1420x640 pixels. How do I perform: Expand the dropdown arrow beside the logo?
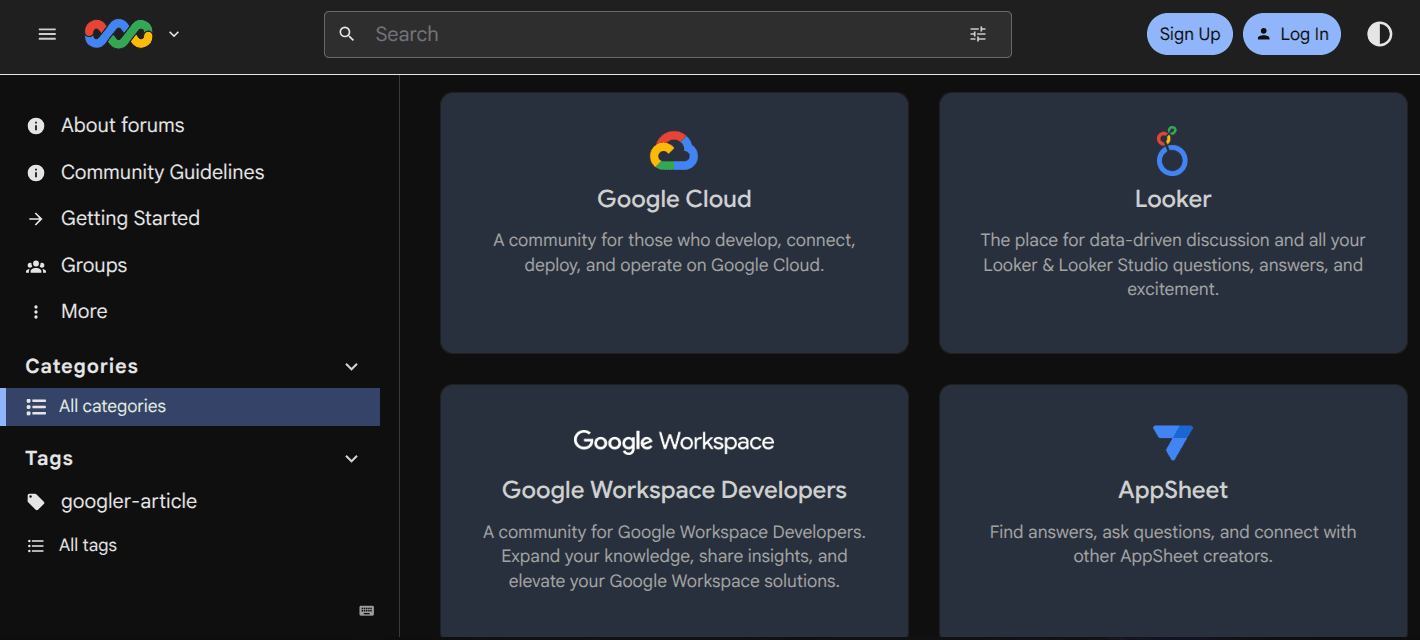pyautogui.click(x=174, y=34)
